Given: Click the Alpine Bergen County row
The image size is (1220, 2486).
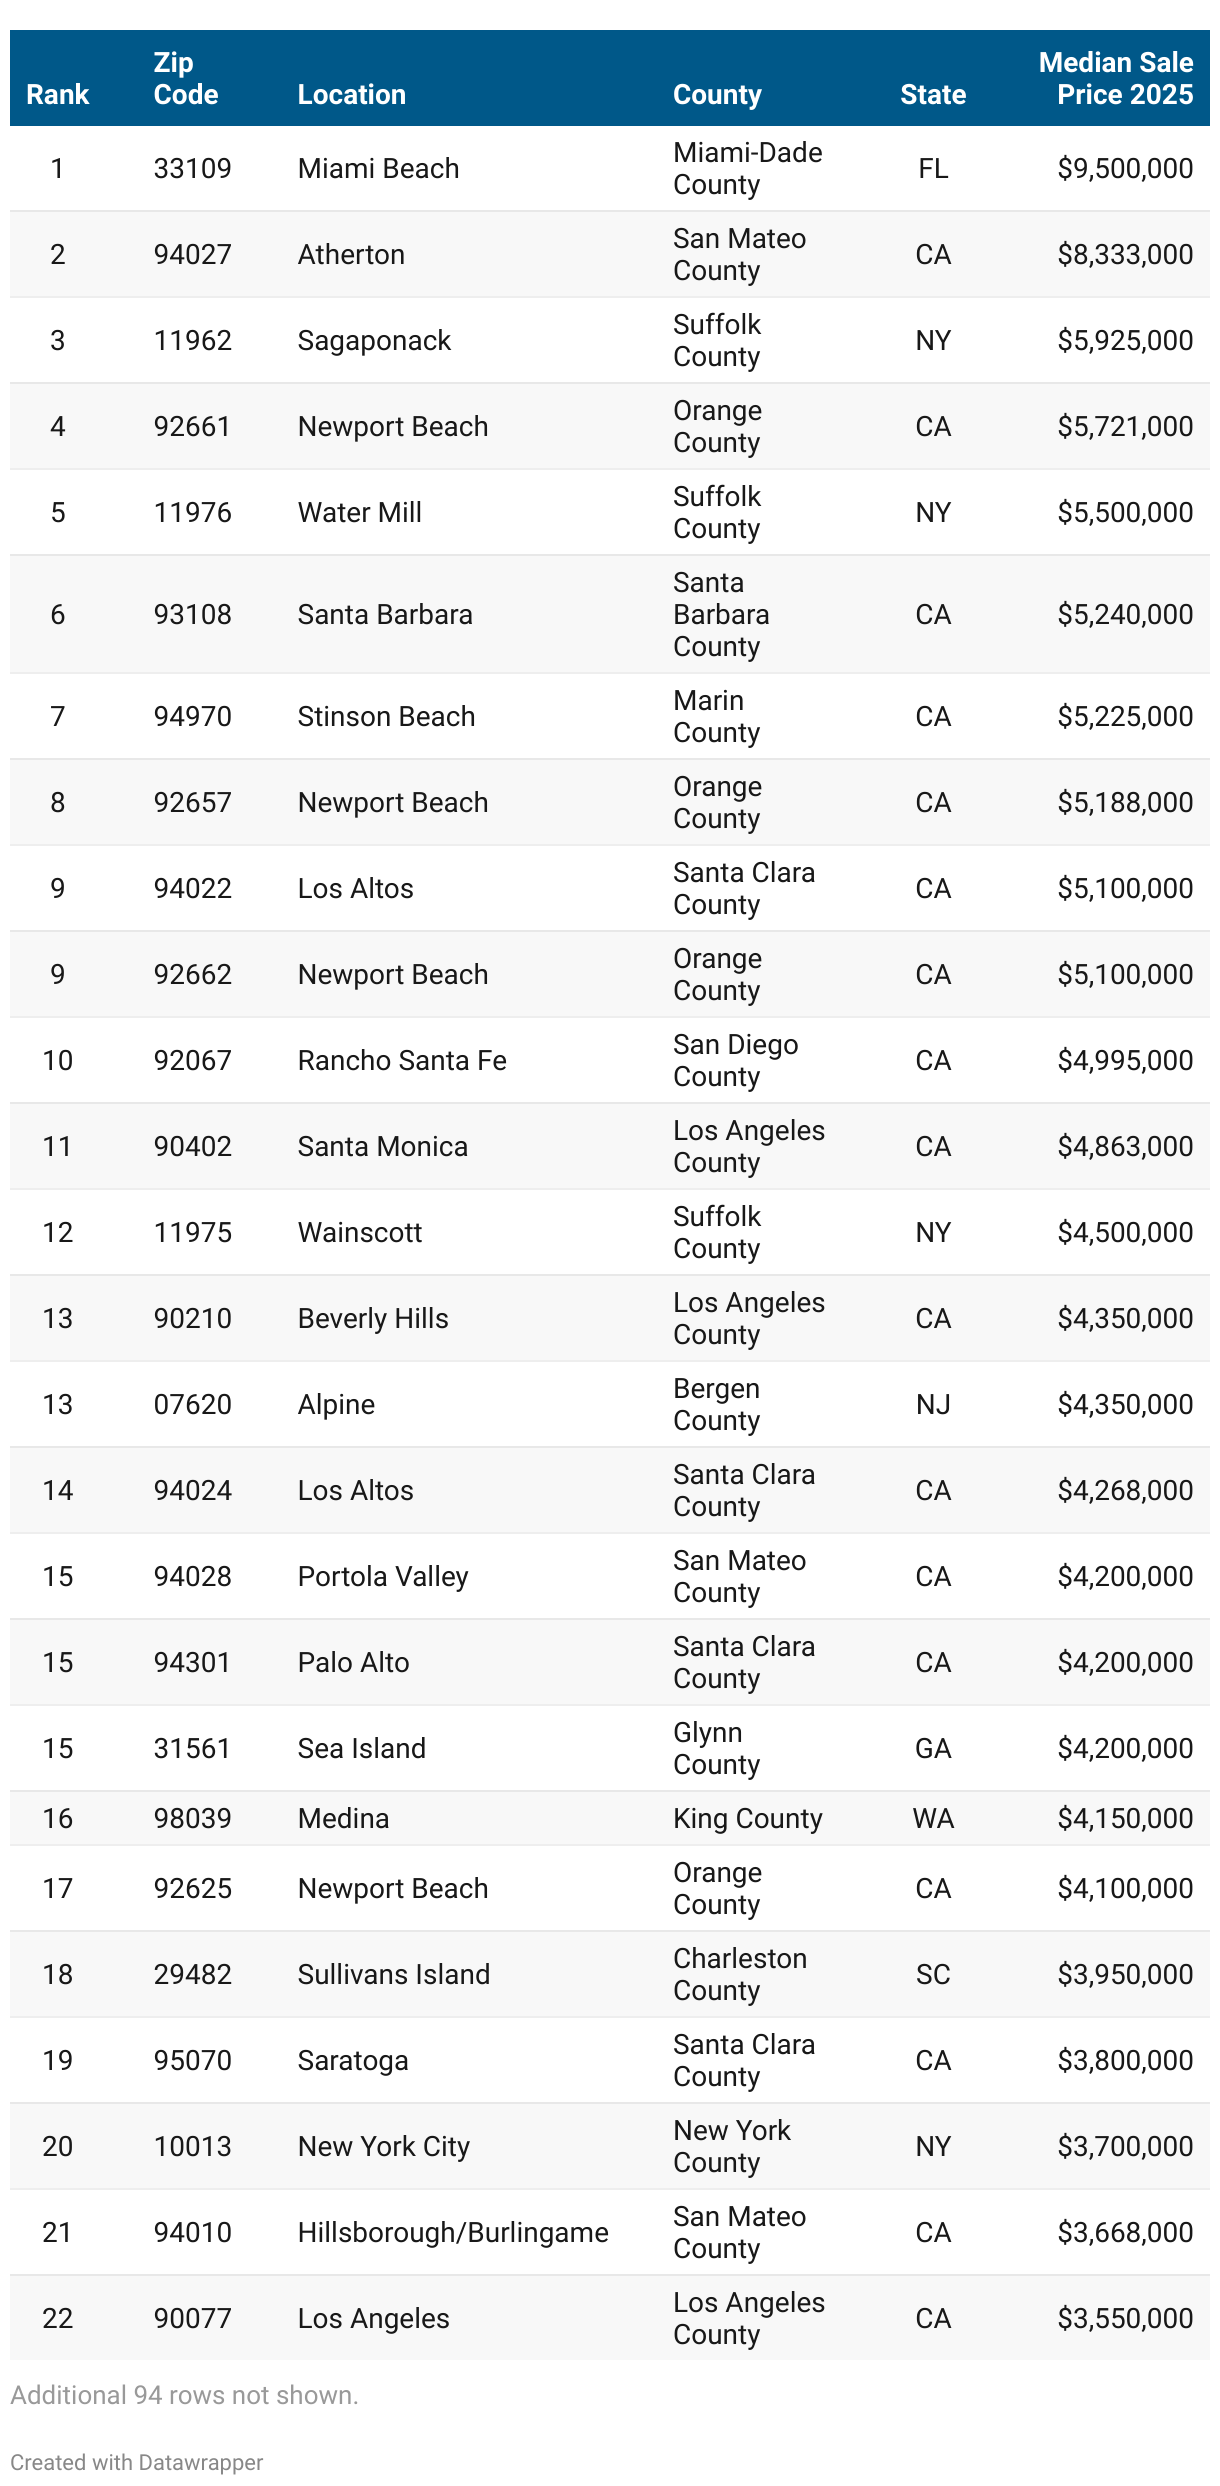Looking at the screenshot, I should [x=336, y=1404].
